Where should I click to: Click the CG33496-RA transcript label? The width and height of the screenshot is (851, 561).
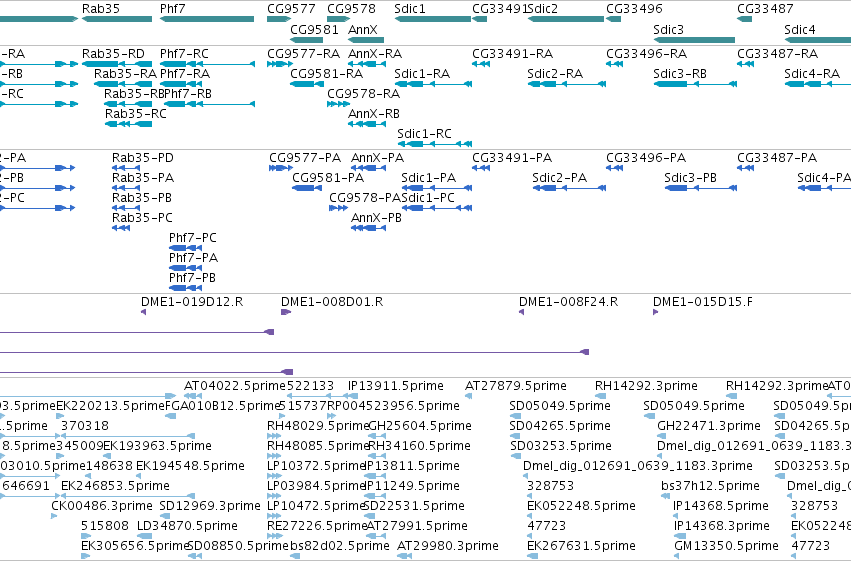[647, 54]
